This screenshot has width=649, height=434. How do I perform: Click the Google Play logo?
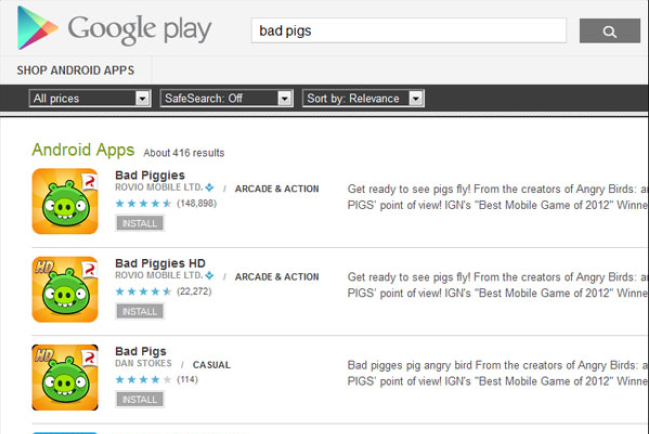(115, 29)
